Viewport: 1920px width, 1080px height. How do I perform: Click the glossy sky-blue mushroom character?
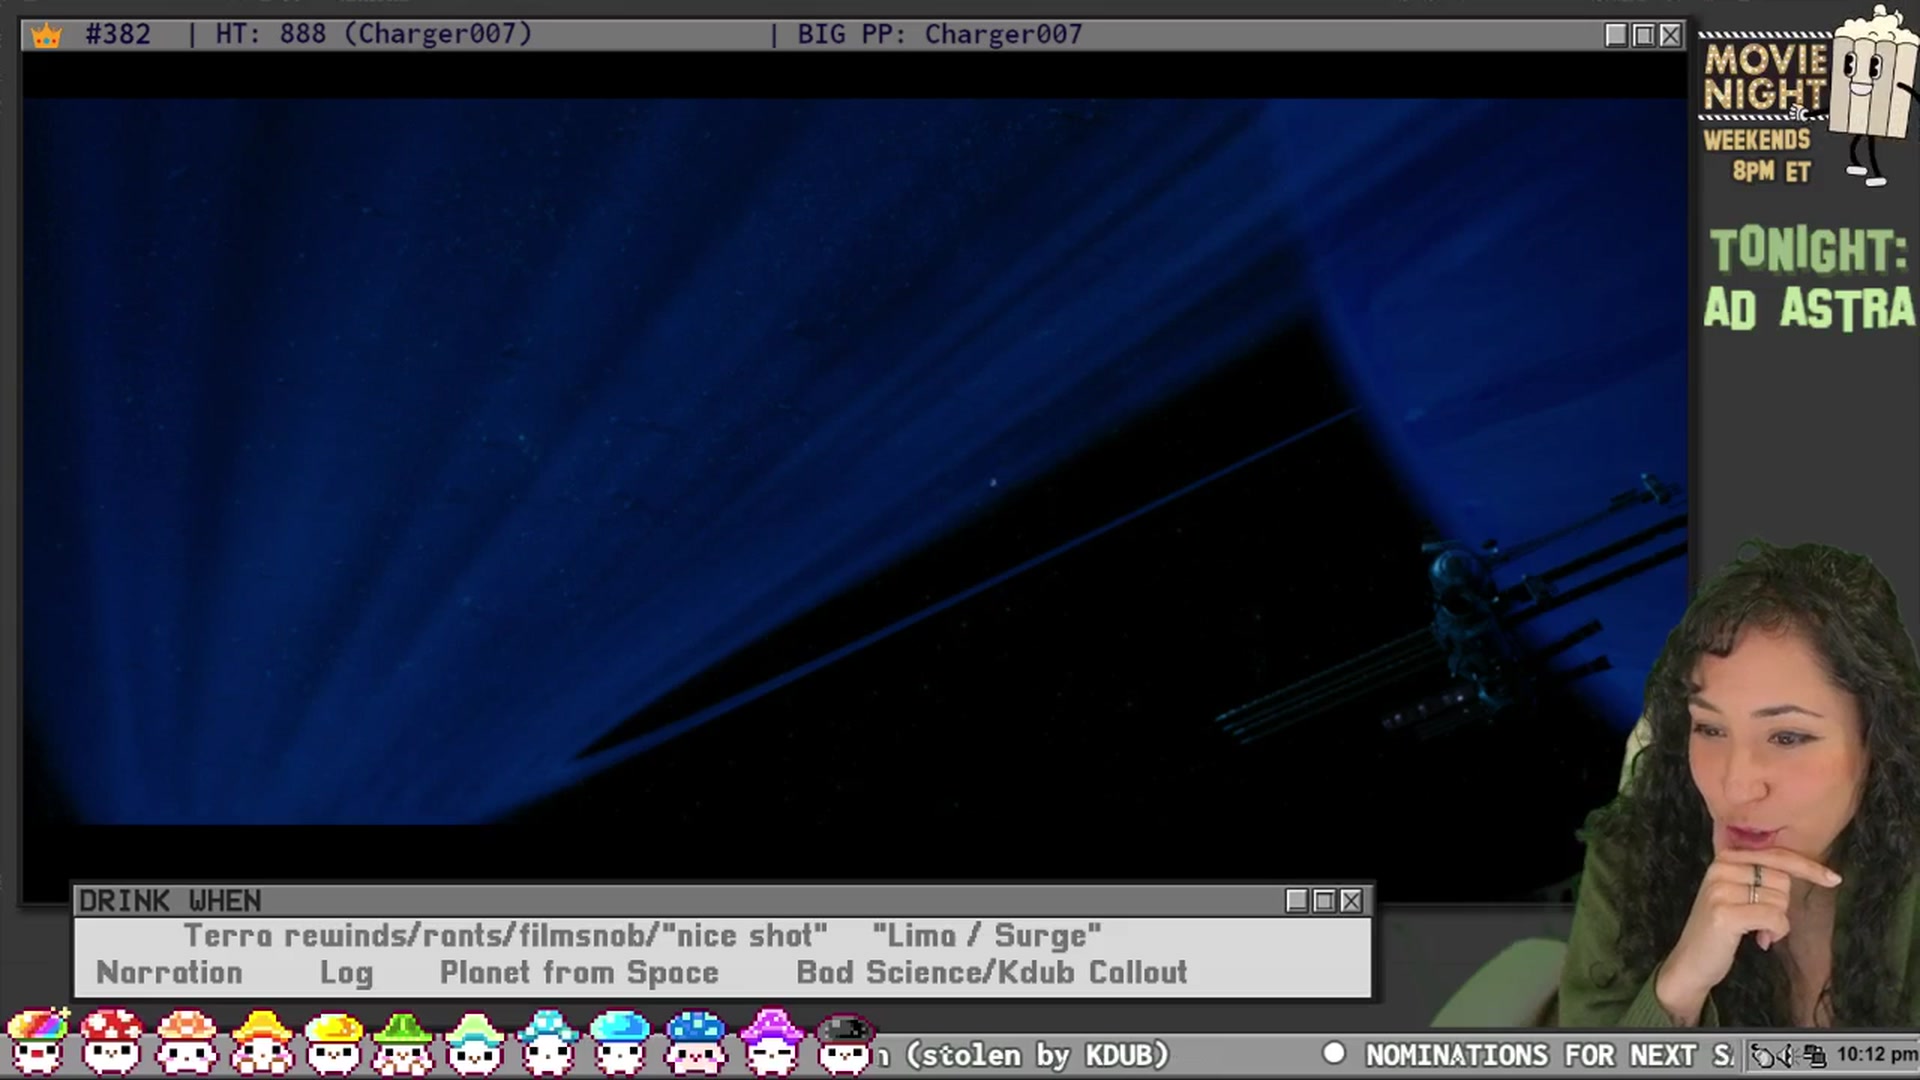(x=620, y=1042)
